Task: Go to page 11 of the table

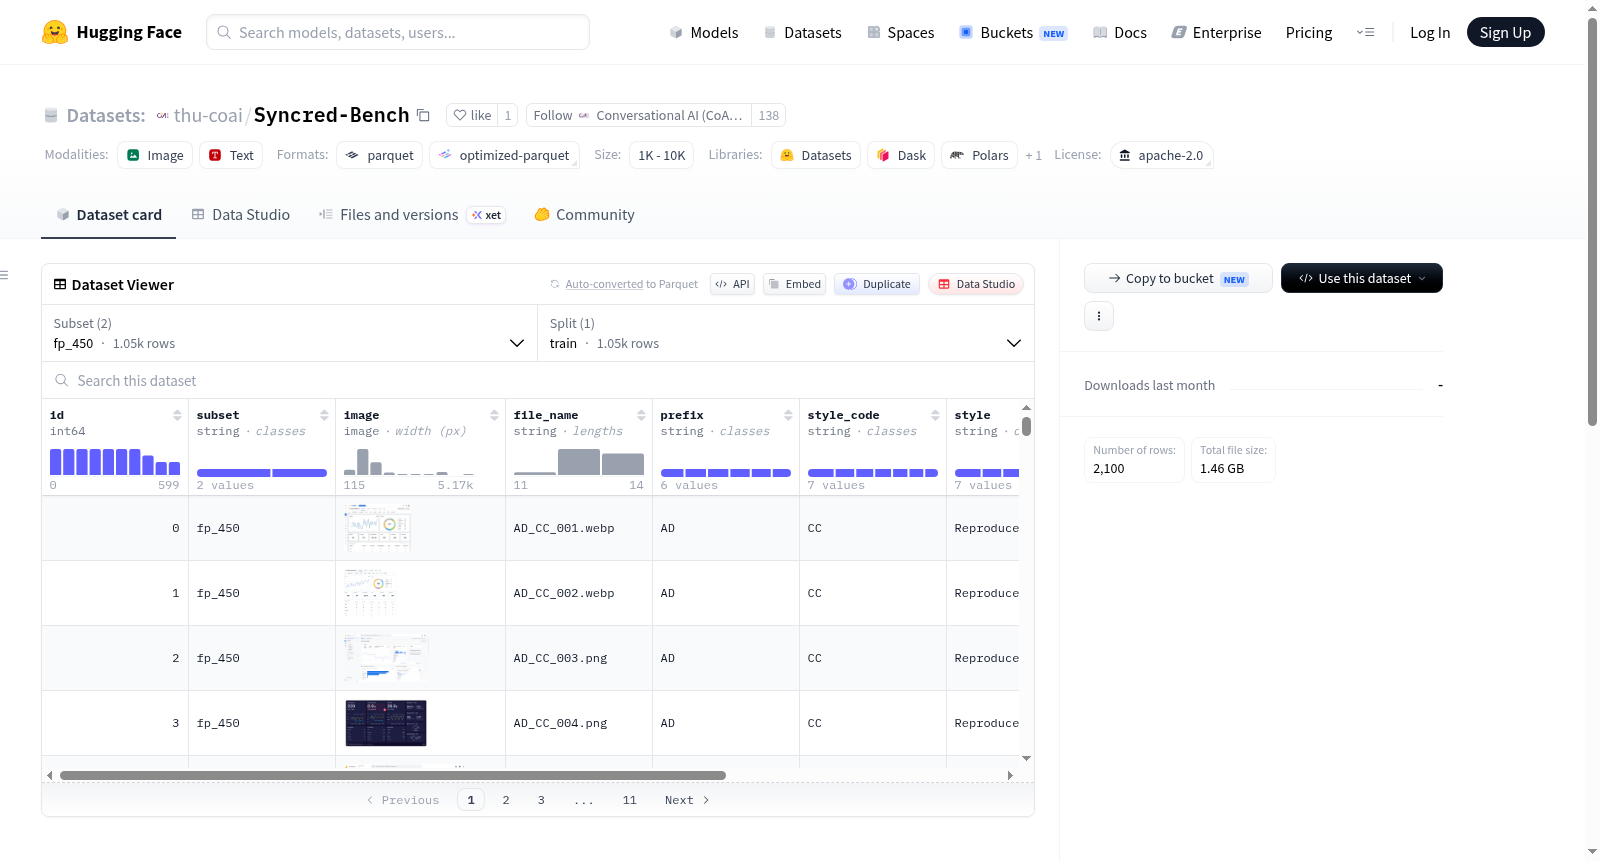Action: click(x=630, y=800)
